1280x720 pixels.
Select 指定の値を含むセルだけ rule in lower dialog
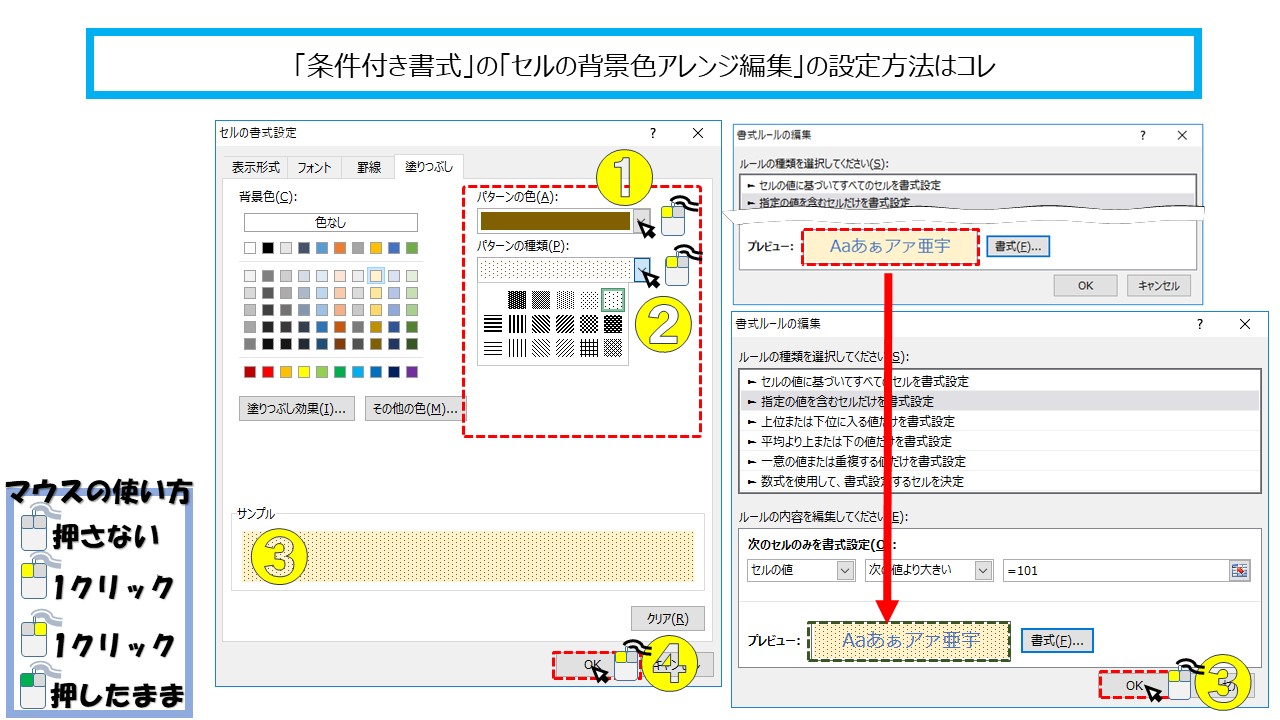point(1000,401)
